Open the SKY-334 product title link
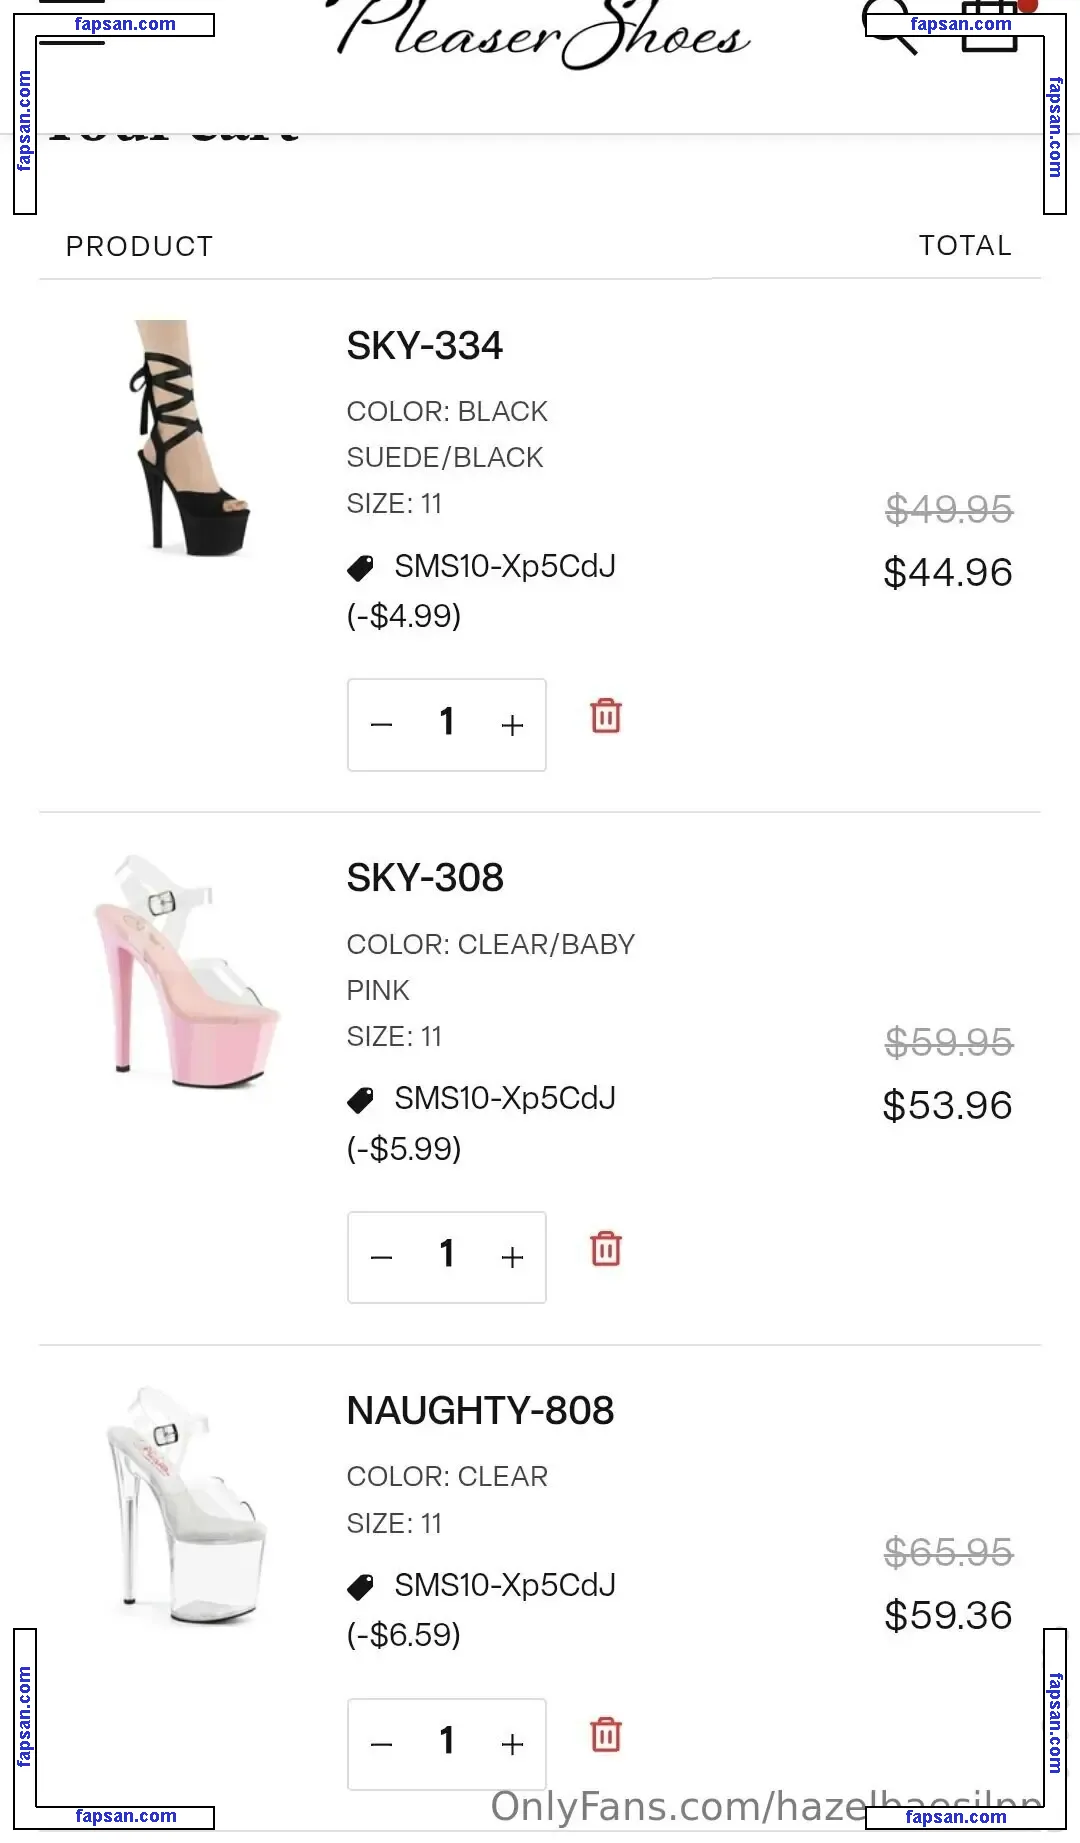Screen dimensions: 1080x1843 tap(424, 346)
